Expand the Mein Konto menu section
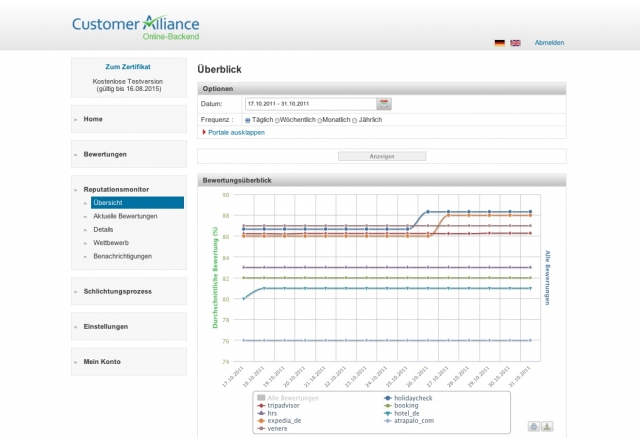Screen dimensions: 640x438 coord(129,362)
